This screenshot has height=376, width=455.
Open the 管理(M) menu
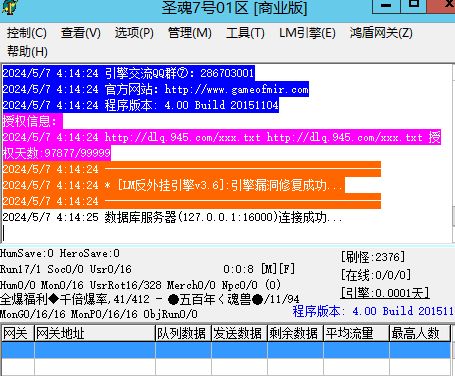point(190,33)
